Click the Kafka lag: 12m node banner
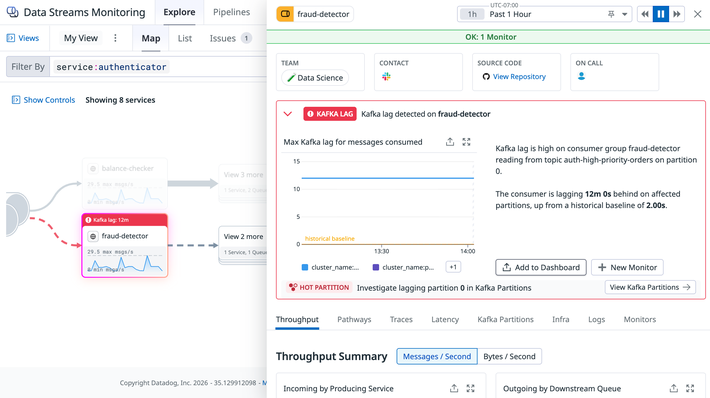 [x=125, y=220]
